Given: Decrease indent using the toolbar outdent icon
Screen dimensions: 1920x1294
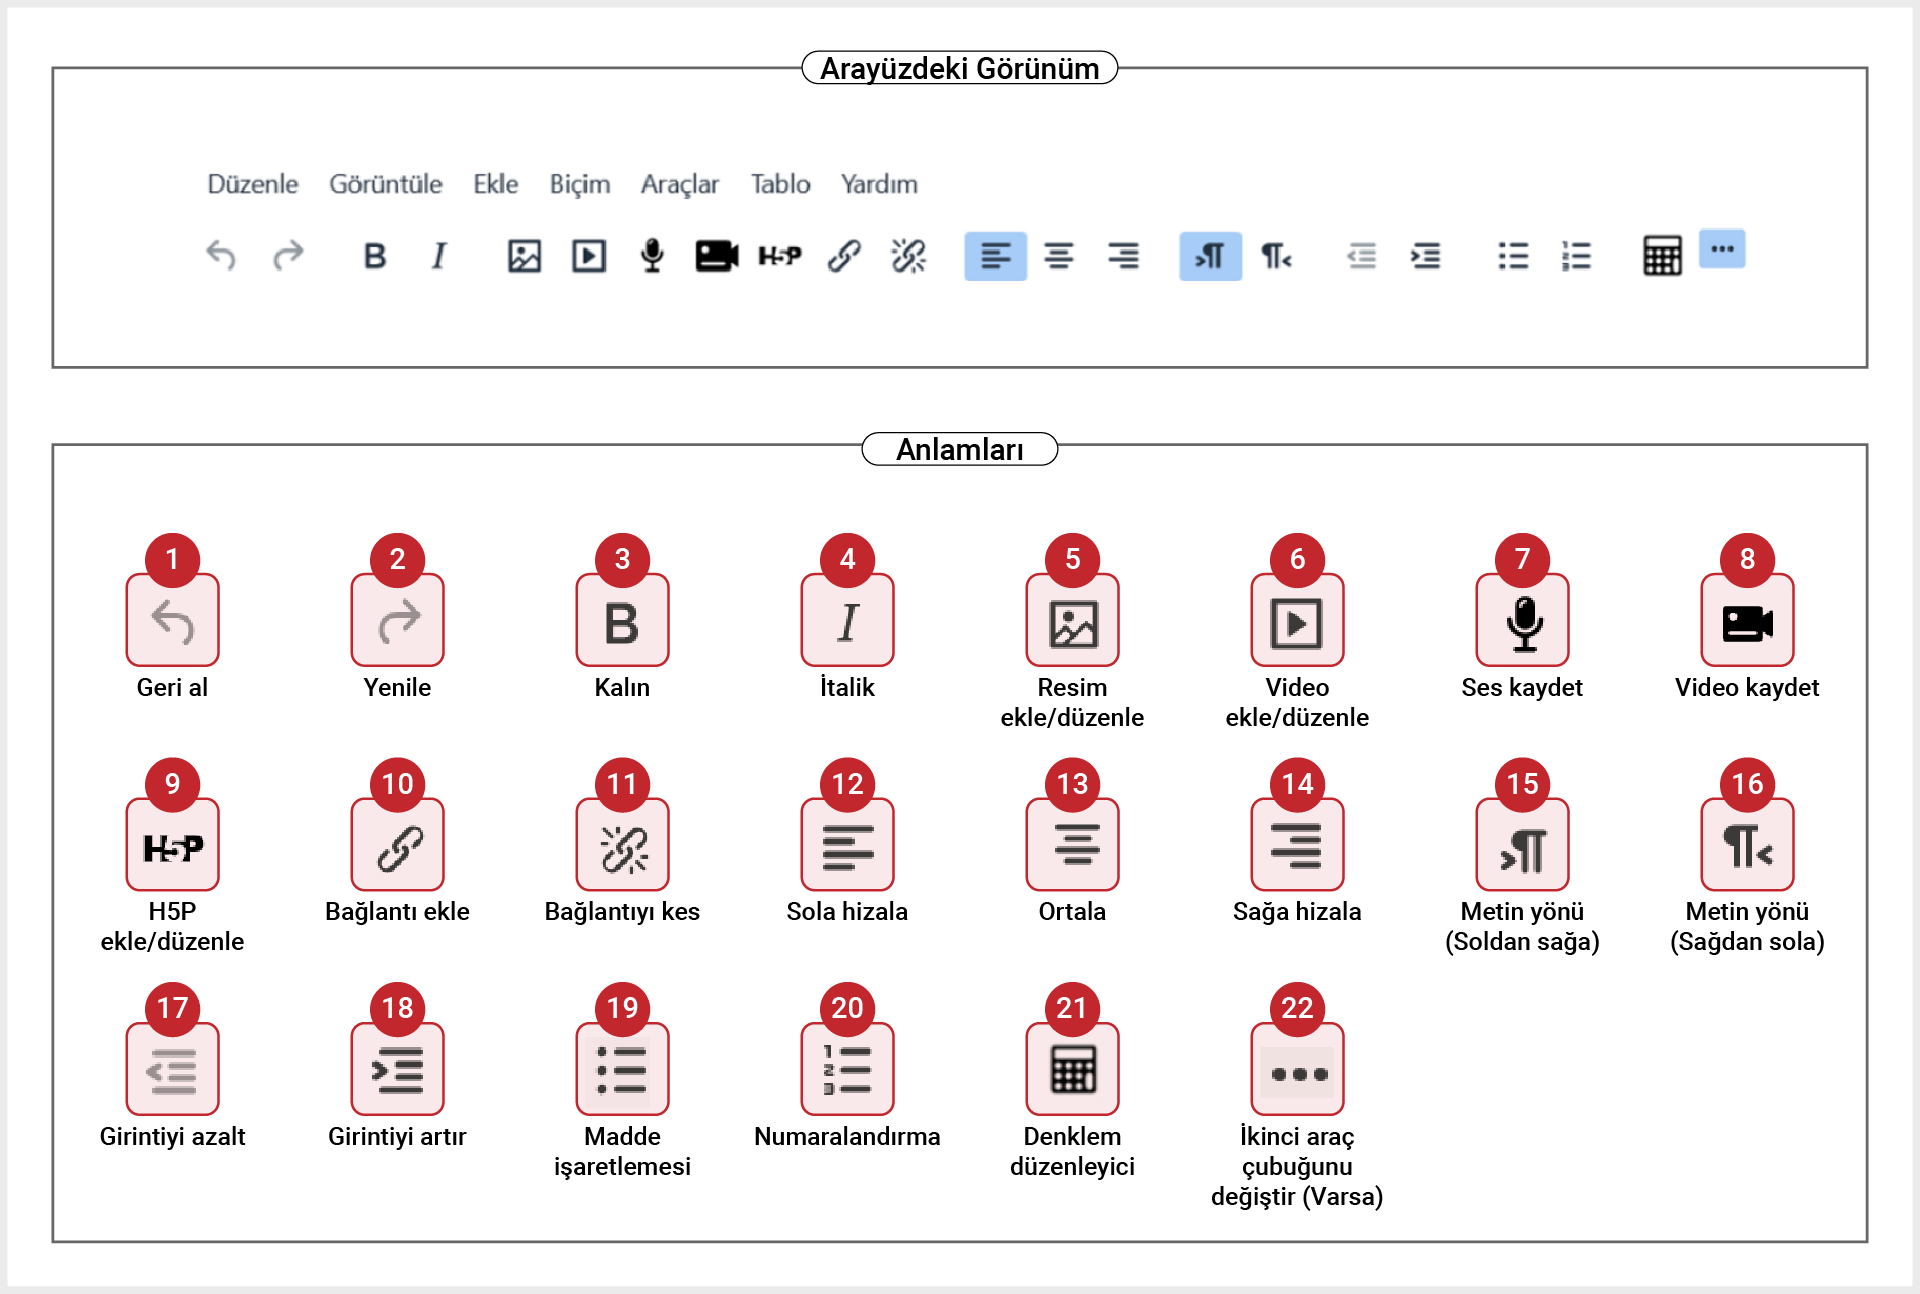Looking at the screenshot, I should [1361, 256].
